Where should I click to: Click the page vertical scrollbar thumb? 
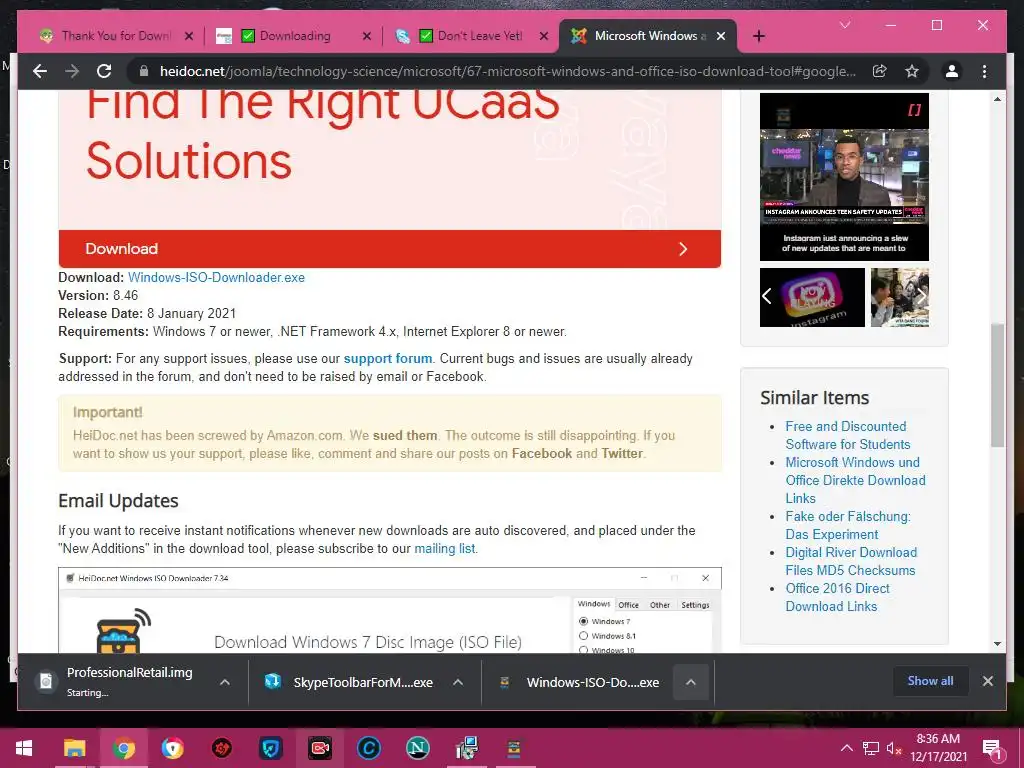pyautogui.click(x=997, y=385)
